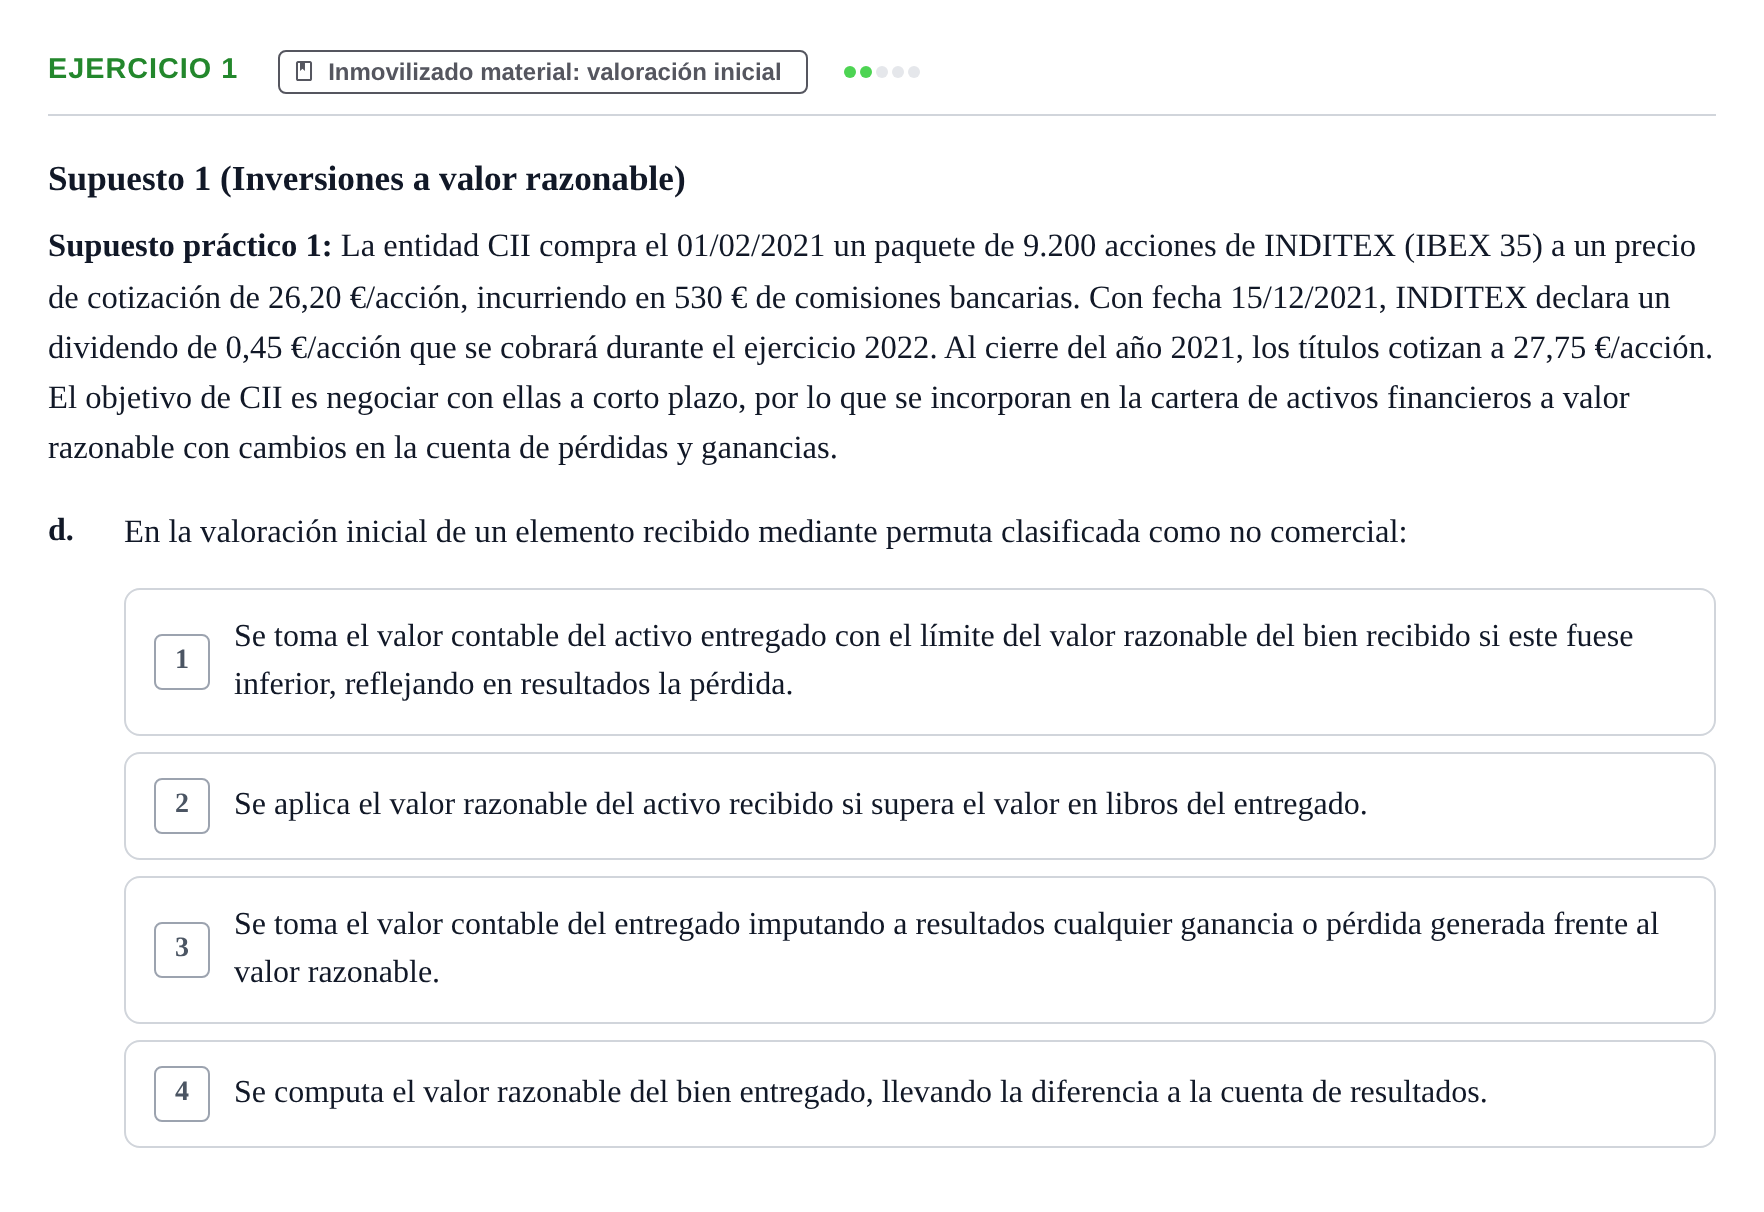Viewport: 1764px width, 1212px height.
Task: Choose option 'Se toma el valor contable del entregado imputando a resultados'
Action: (x=920, y=950)
